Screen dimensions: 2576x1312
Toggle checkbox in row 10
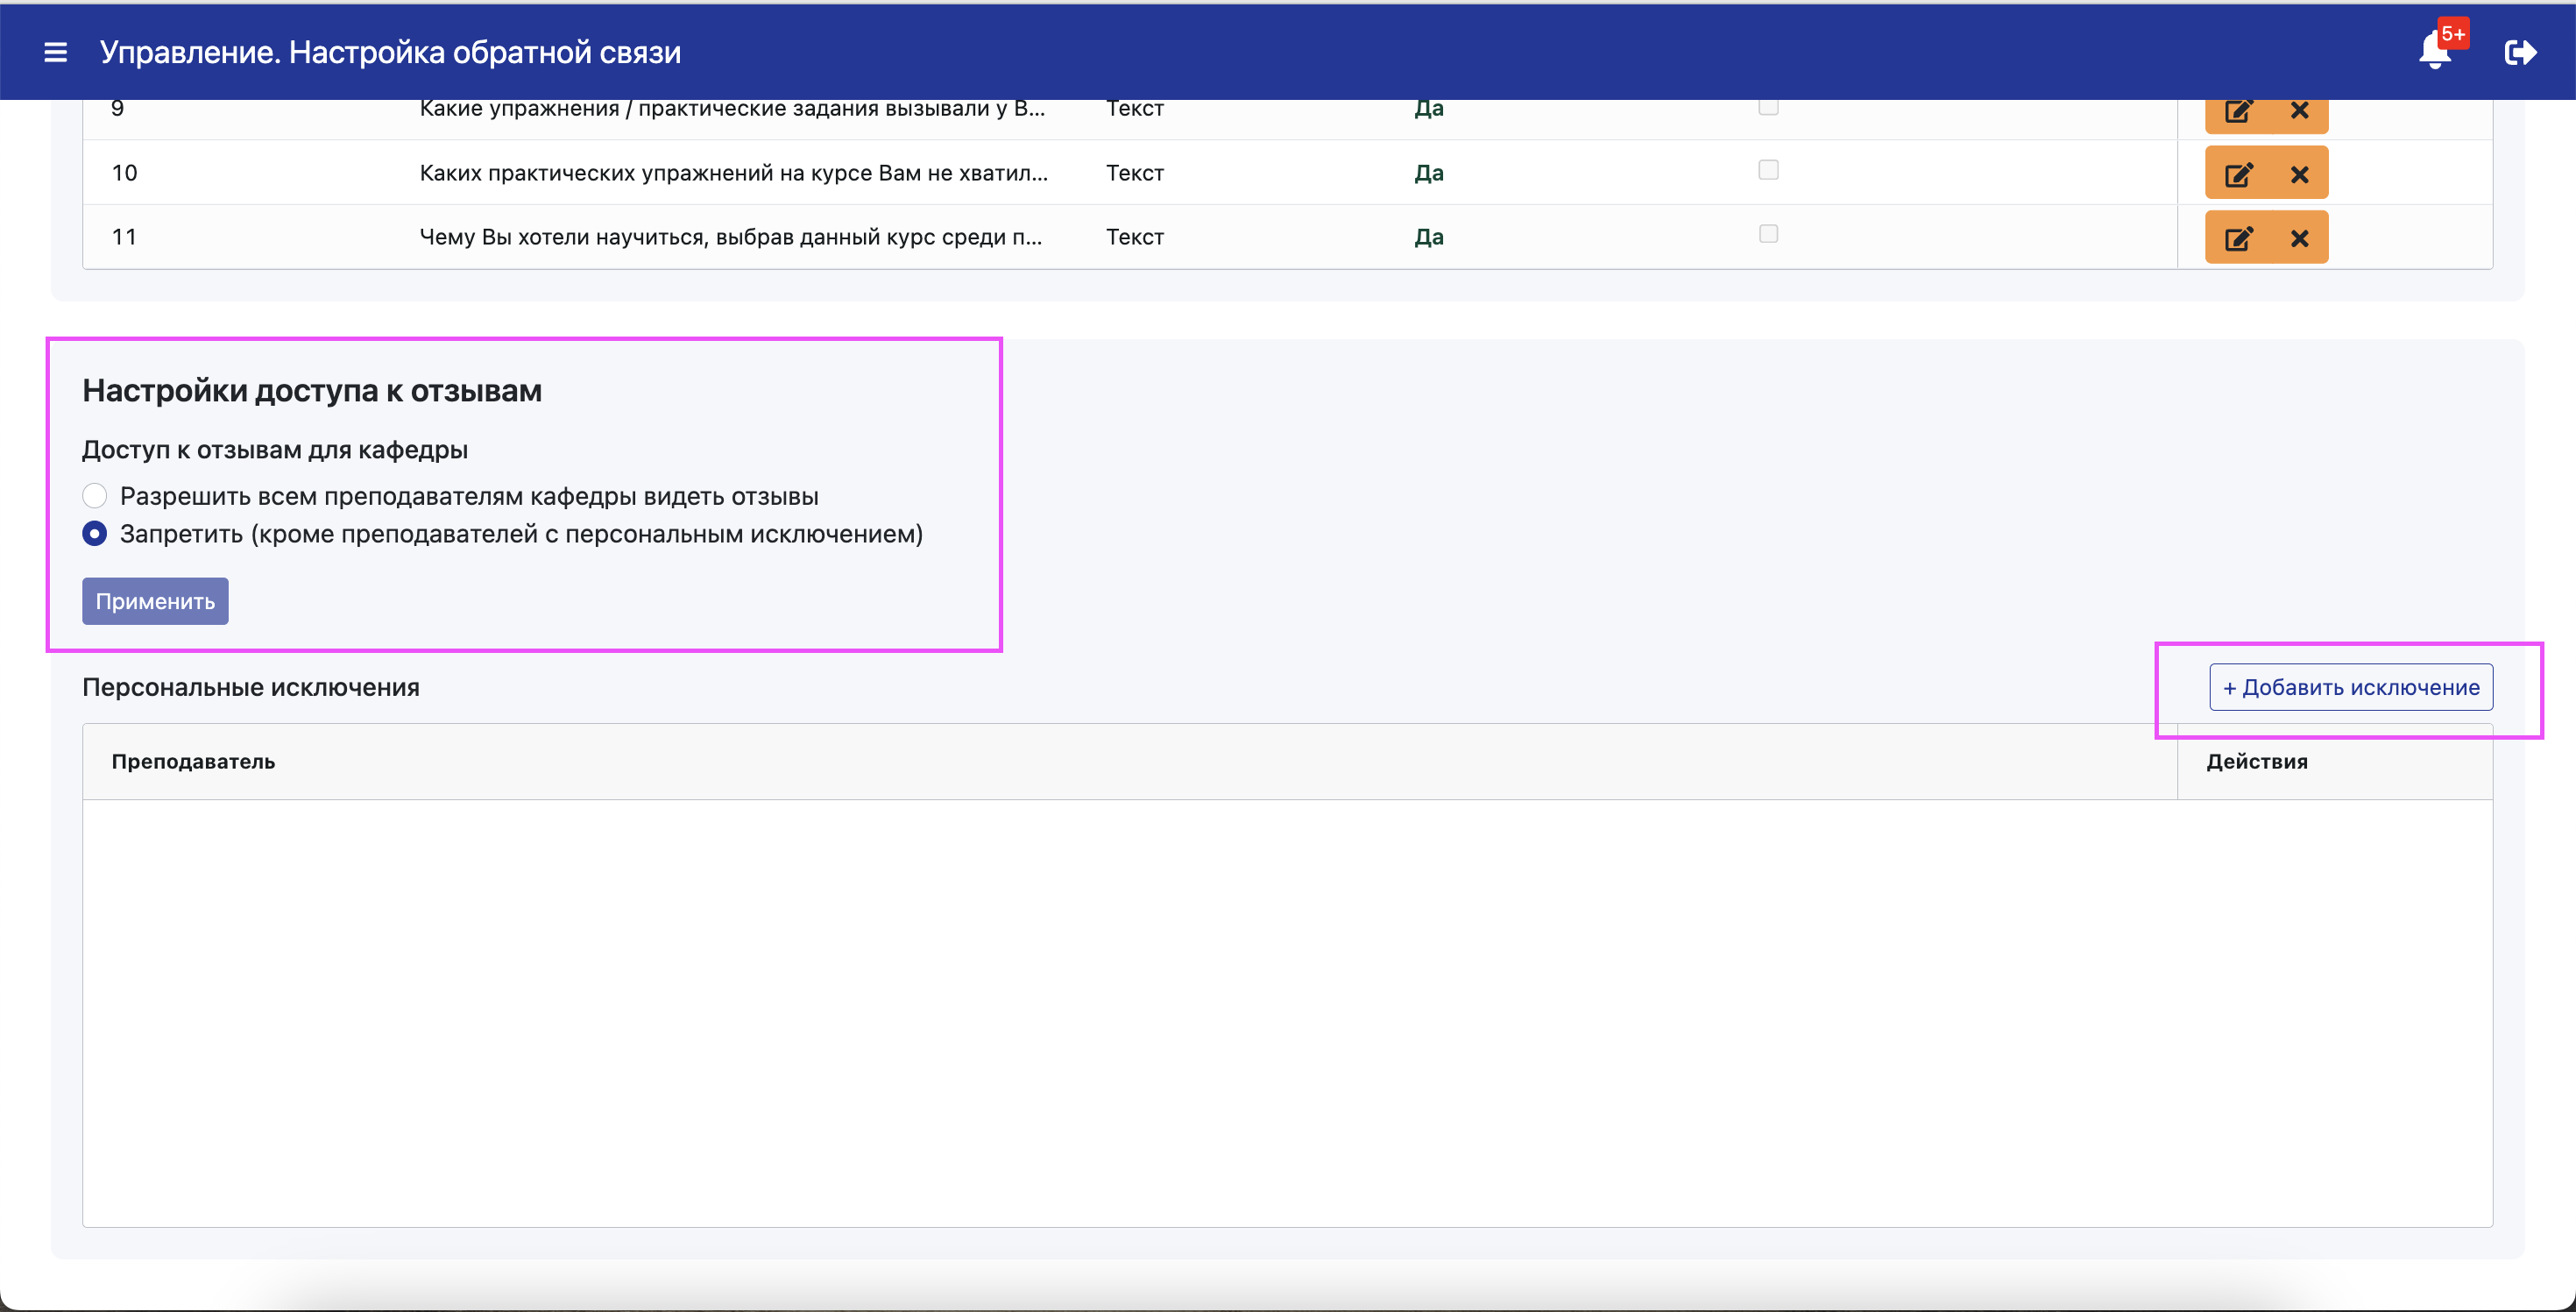1768,170
